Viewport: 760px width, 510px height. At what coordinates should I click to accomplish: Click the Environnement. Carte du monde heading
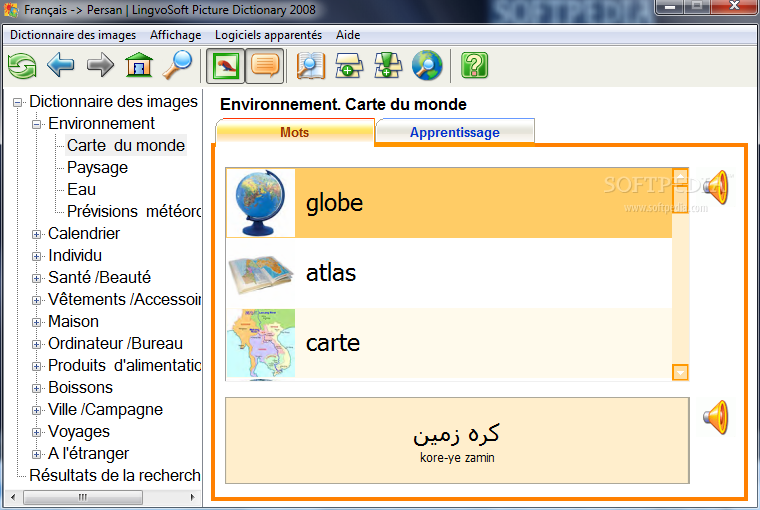tap(343, 104)
